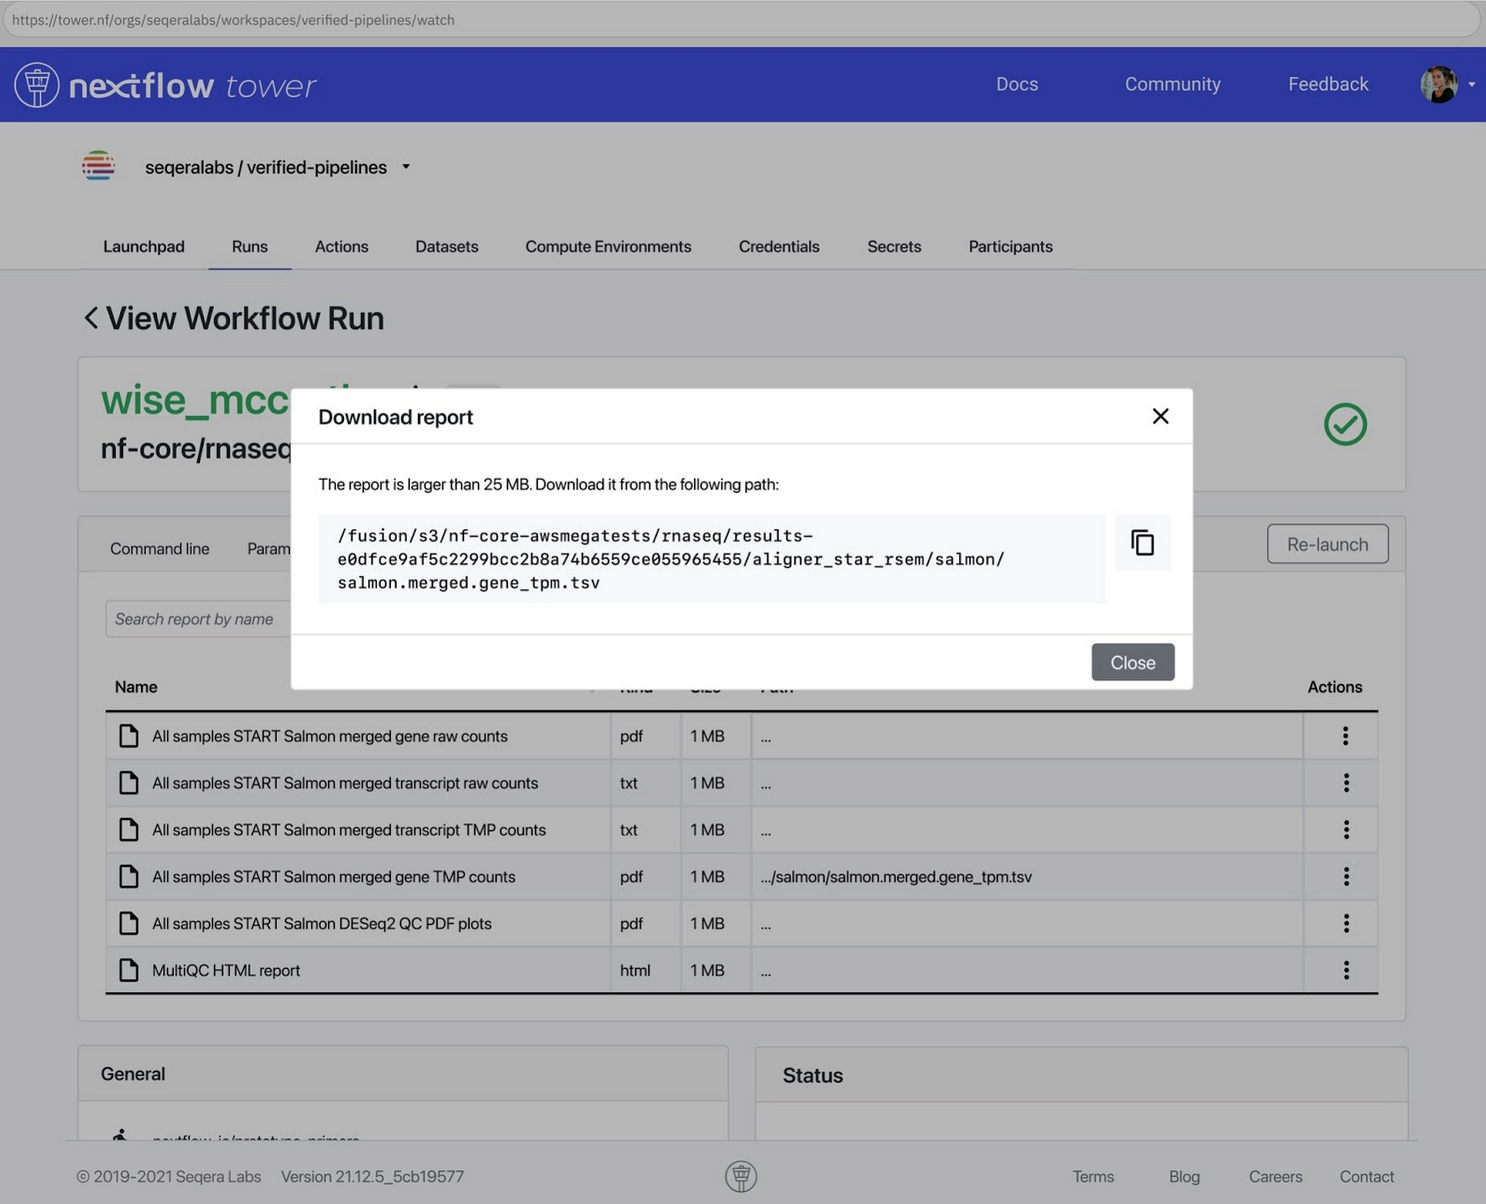Open actions menu for Salmon merged gene raw counts
Viewport: 1486px width, 1204px height.
(x=1345, y=736)
